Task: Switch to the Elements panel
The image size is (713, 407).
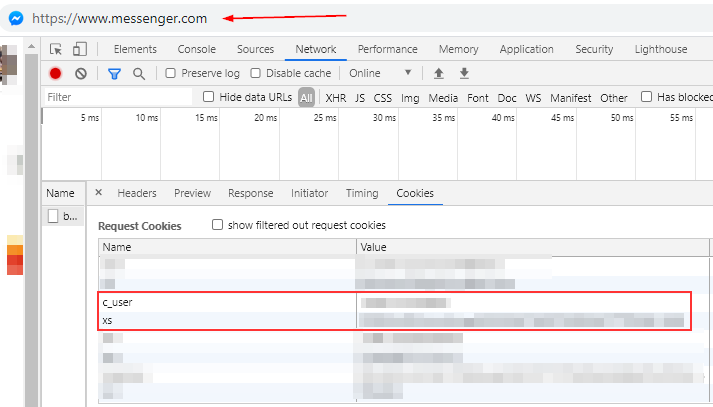Action: [135, 49]
